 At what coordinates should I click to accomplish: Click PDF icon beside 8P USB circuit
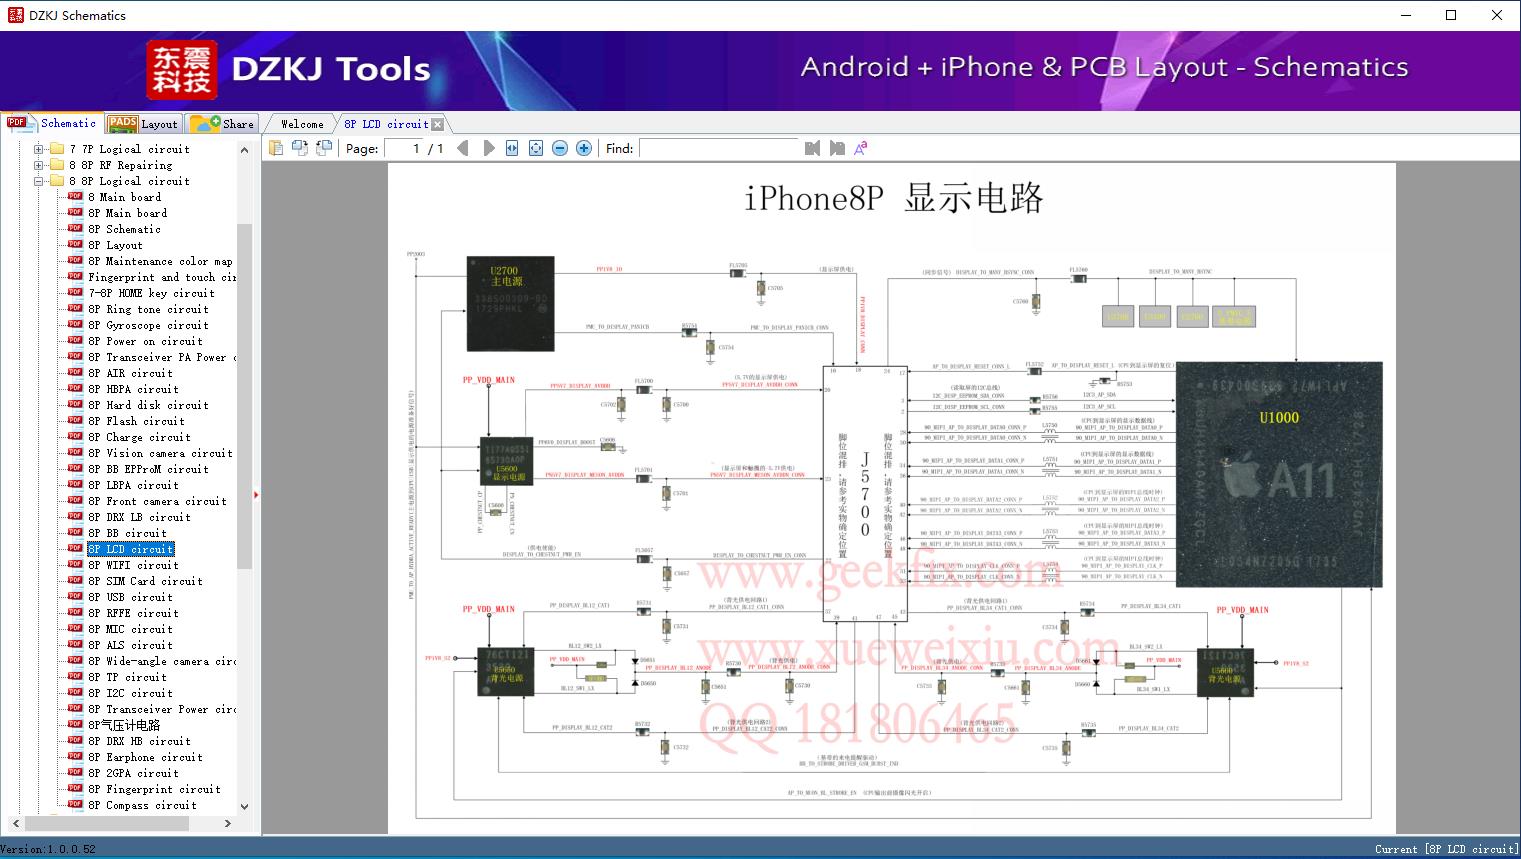75,597
